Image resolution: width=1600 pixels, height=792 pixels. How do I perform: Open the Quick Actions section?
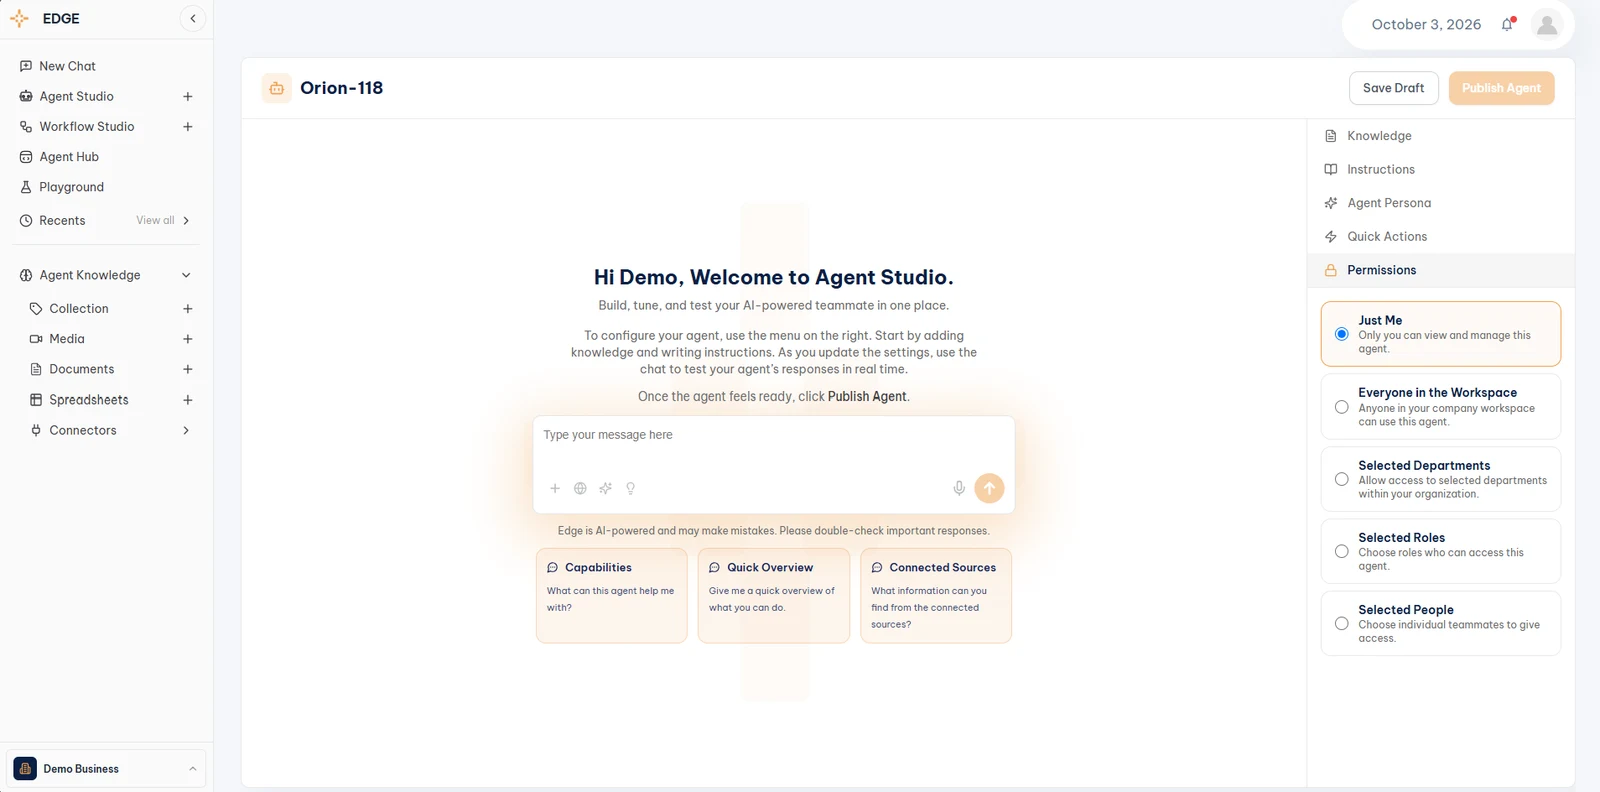coord(1441,237)
